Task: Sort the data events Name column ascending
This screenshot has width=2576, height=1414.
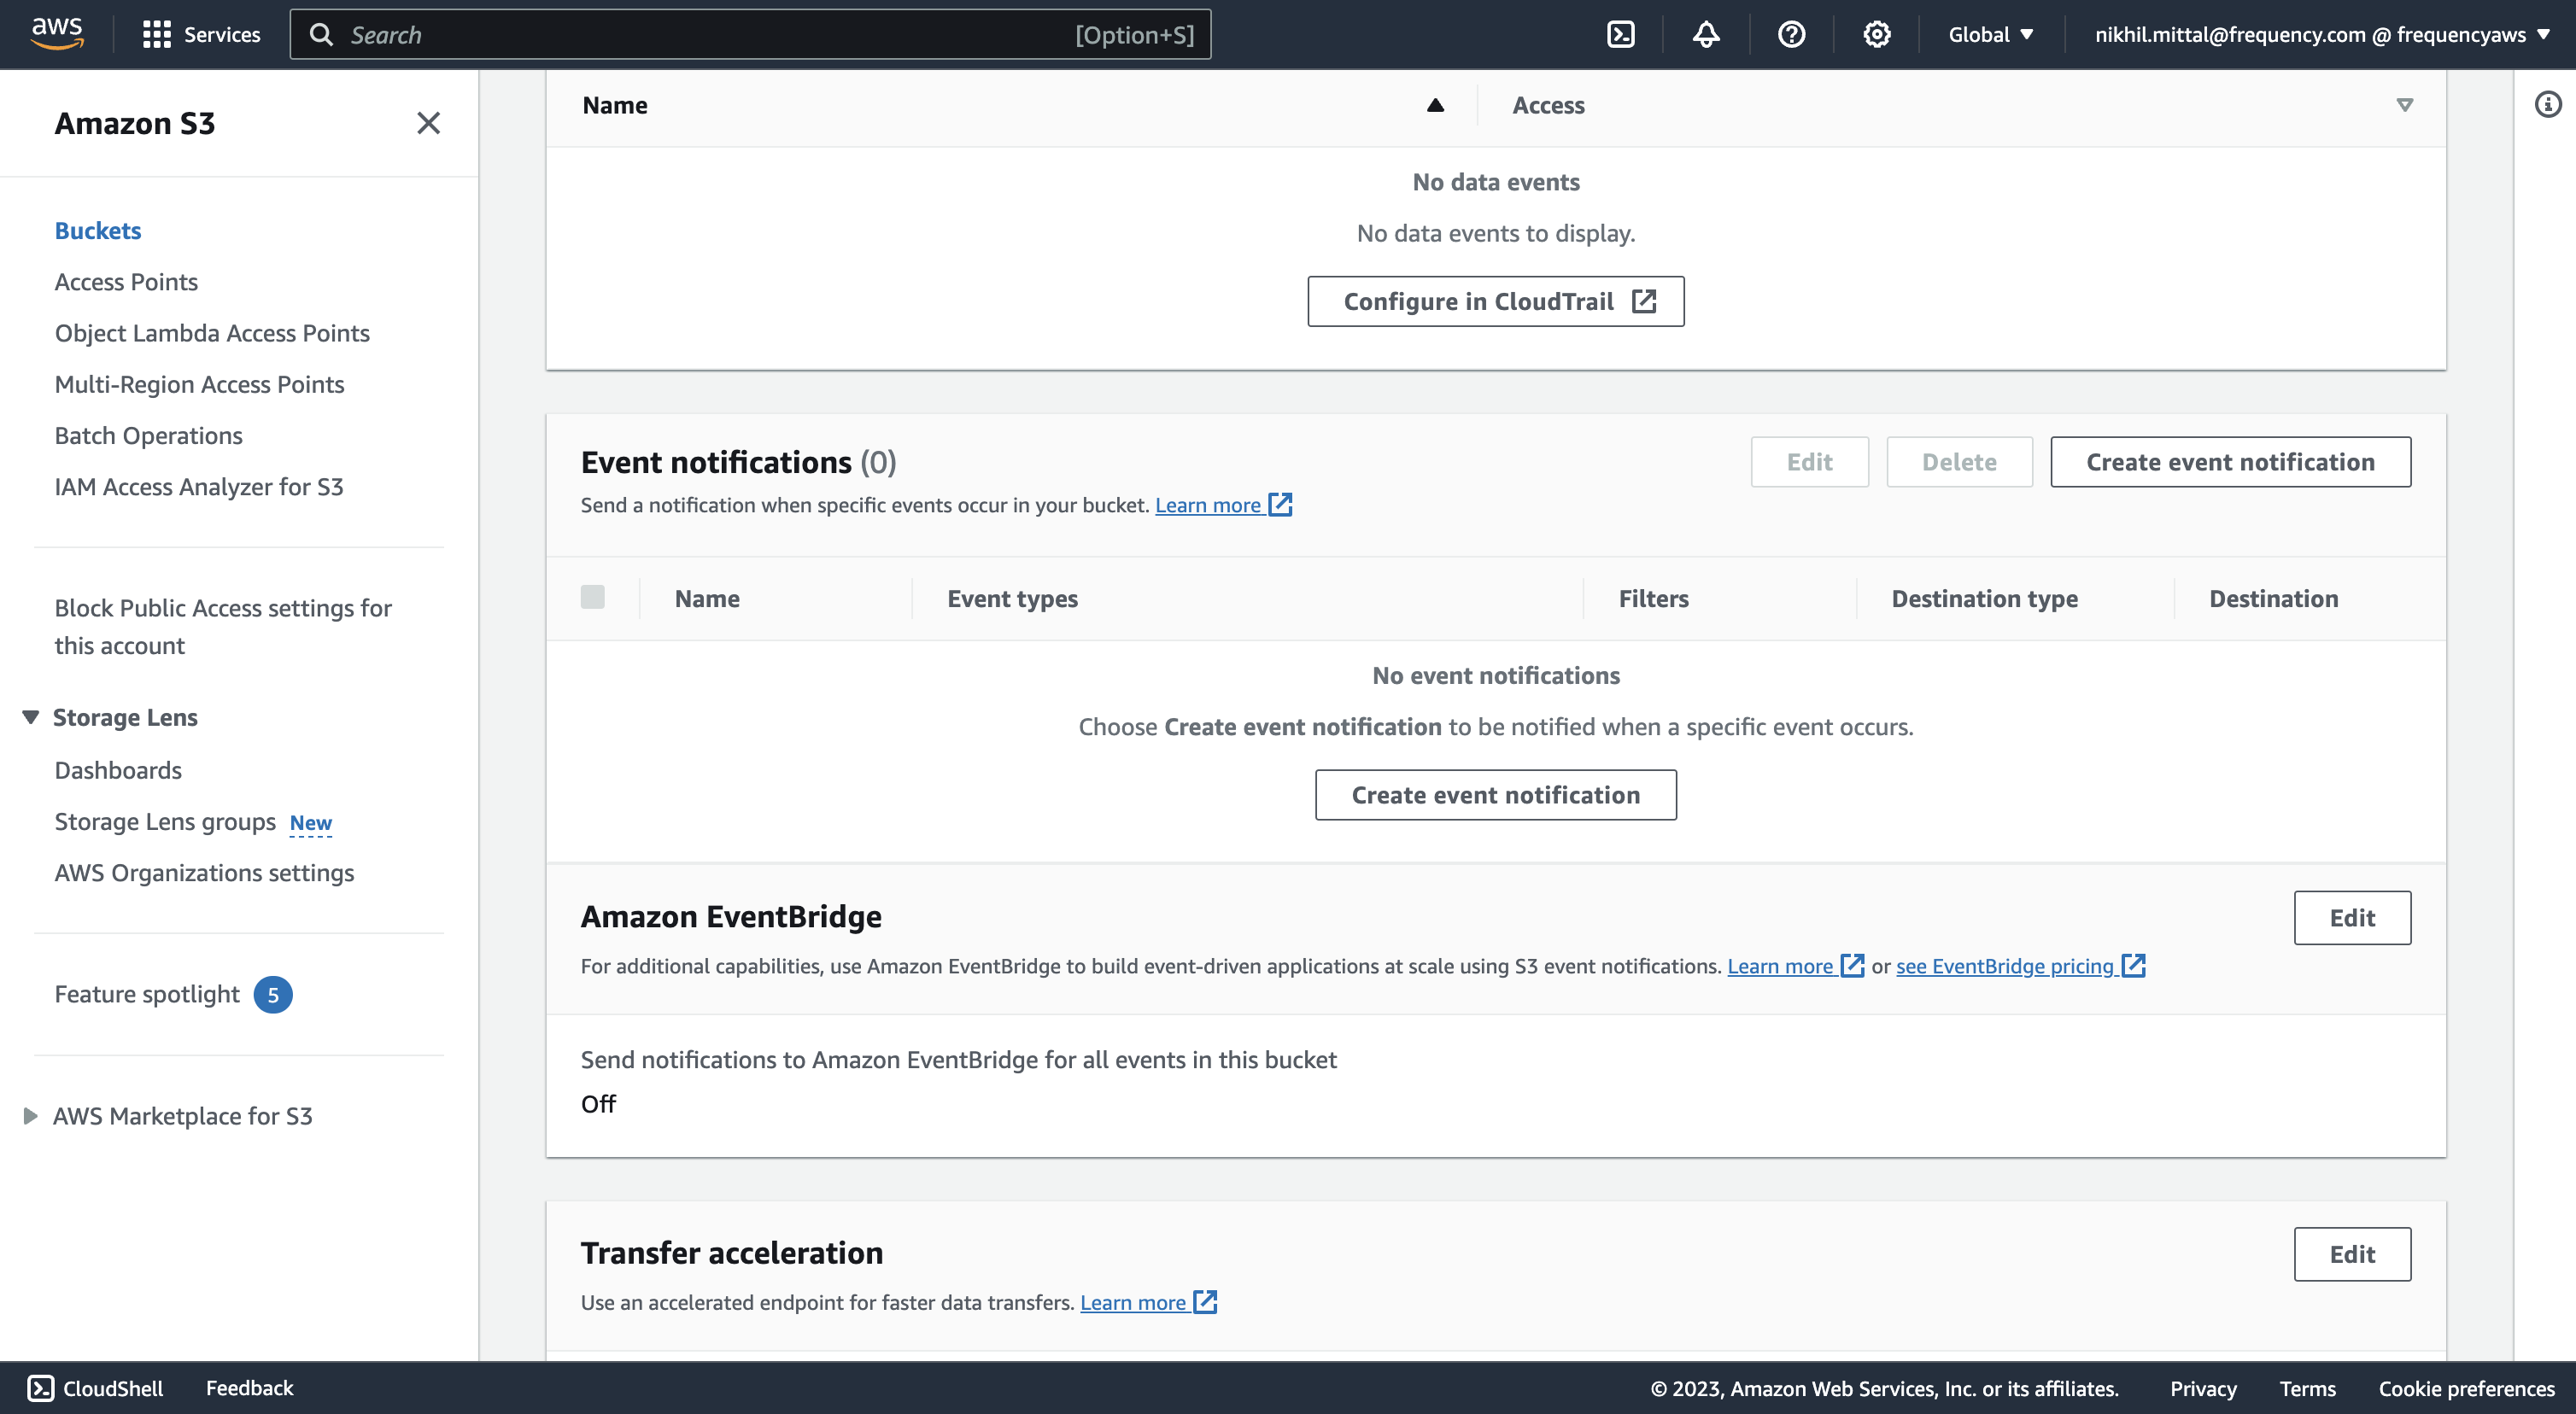Action: [x=1435, y=105]
